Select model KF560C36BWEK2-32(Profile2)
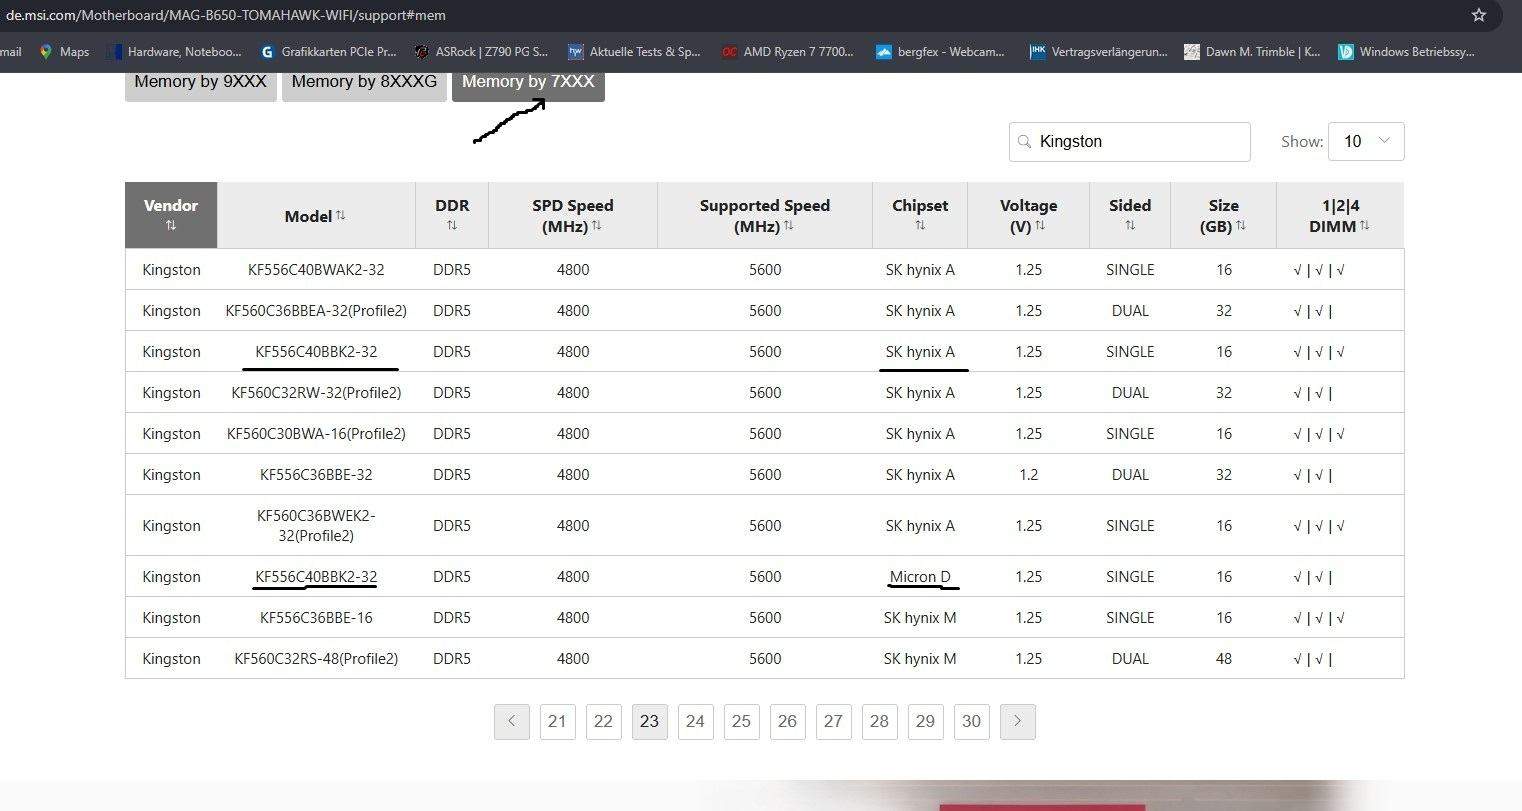1522x811 pixels. [x=316, y=526]
